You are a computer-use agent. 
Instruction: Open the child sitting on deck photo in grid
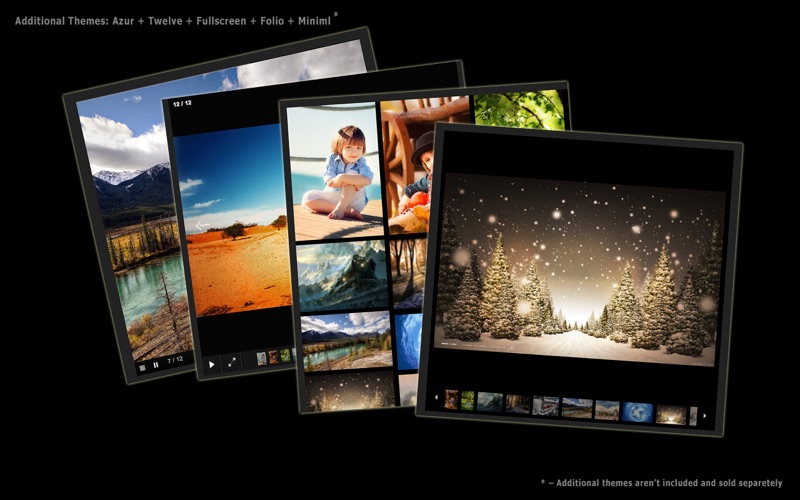[336, 171]
